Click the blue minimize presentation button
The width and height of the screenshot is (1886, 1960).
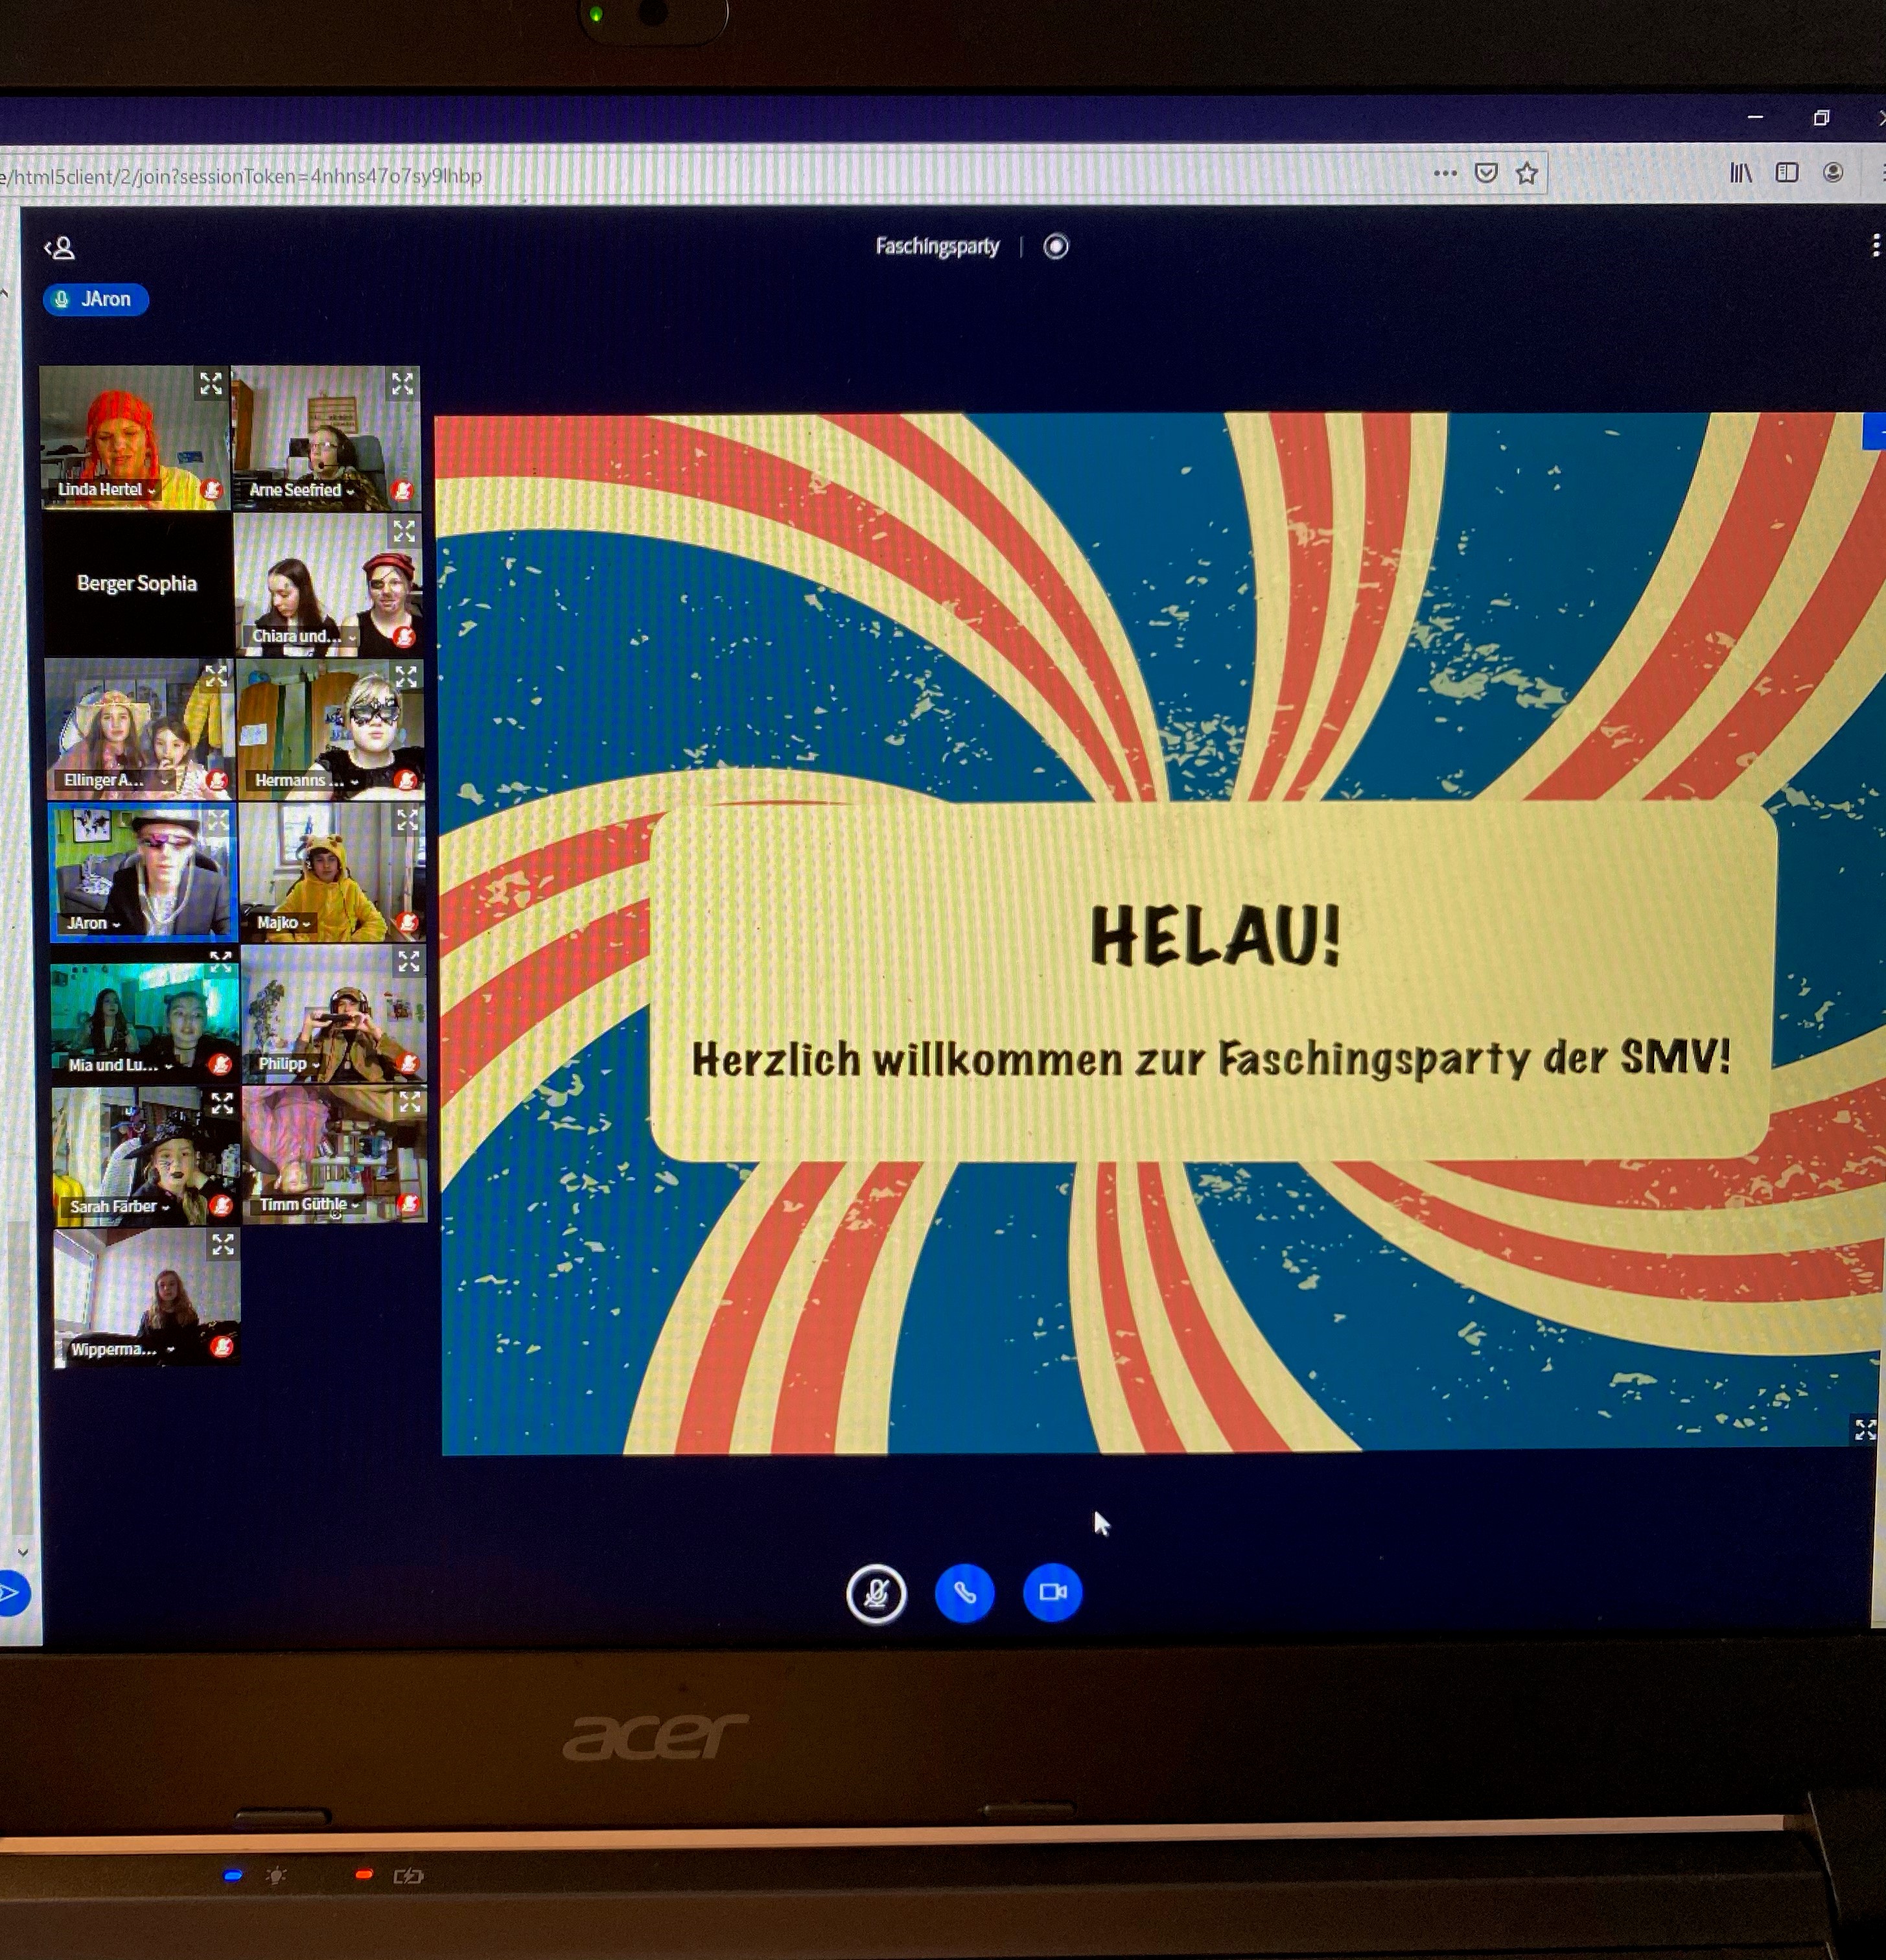coord(1875,431)
